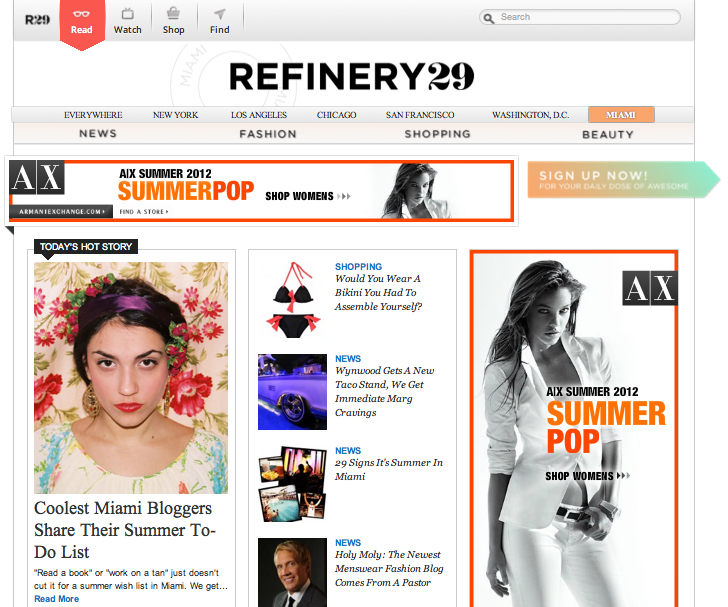Open the Find section with arrow icon
728x607 pixels.
220,22
